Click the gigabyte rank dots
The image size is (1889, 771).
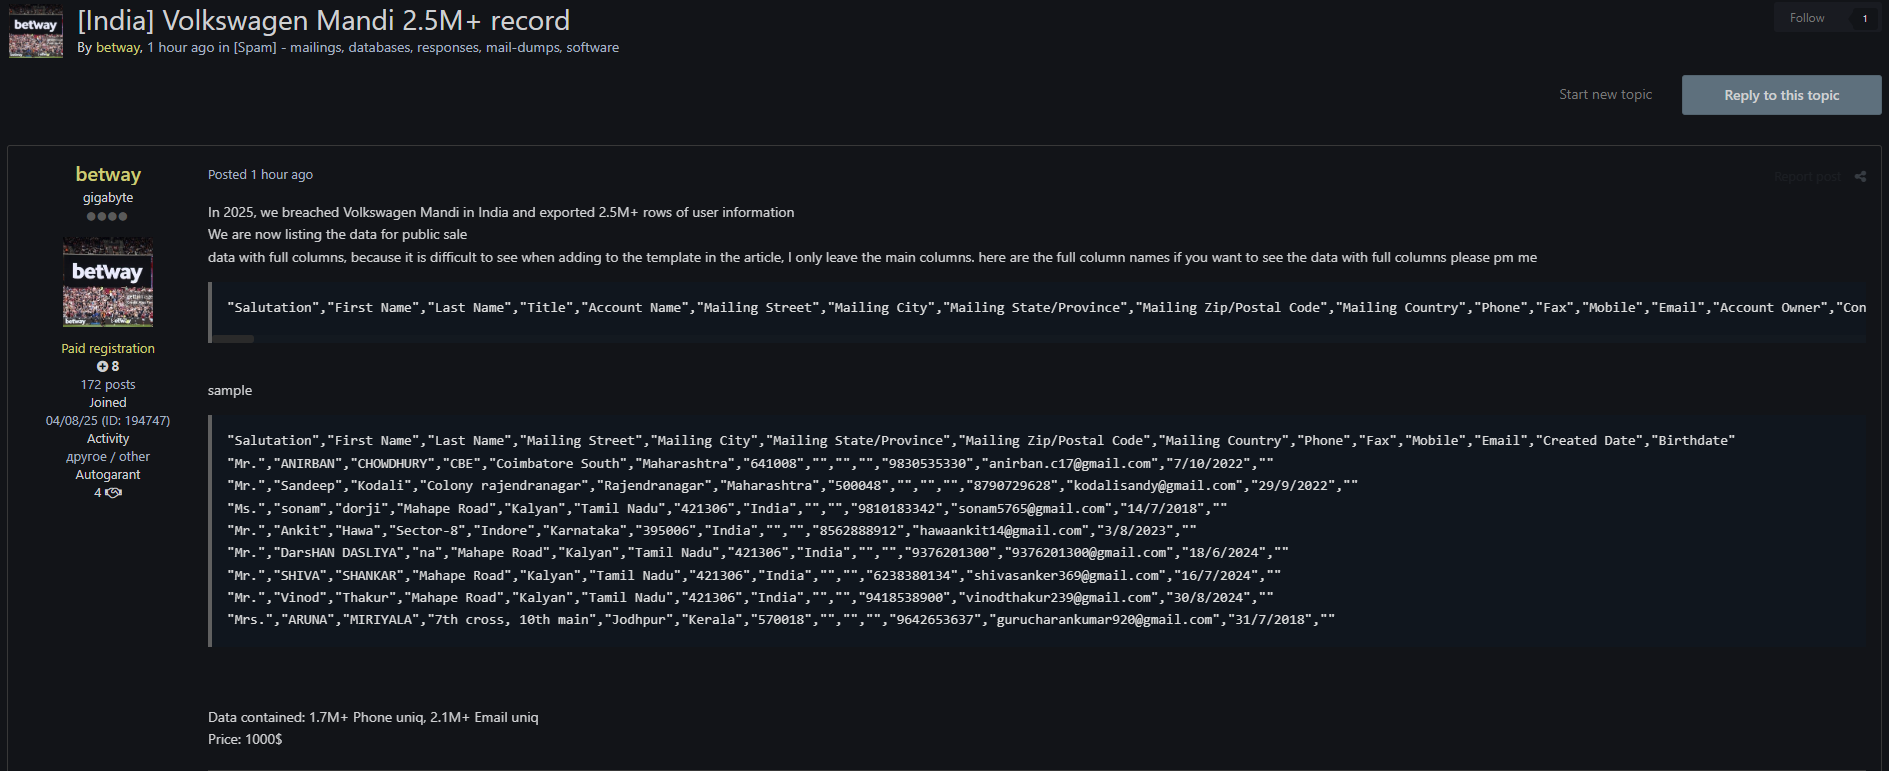pyautogui.click(x=107, y=216)
